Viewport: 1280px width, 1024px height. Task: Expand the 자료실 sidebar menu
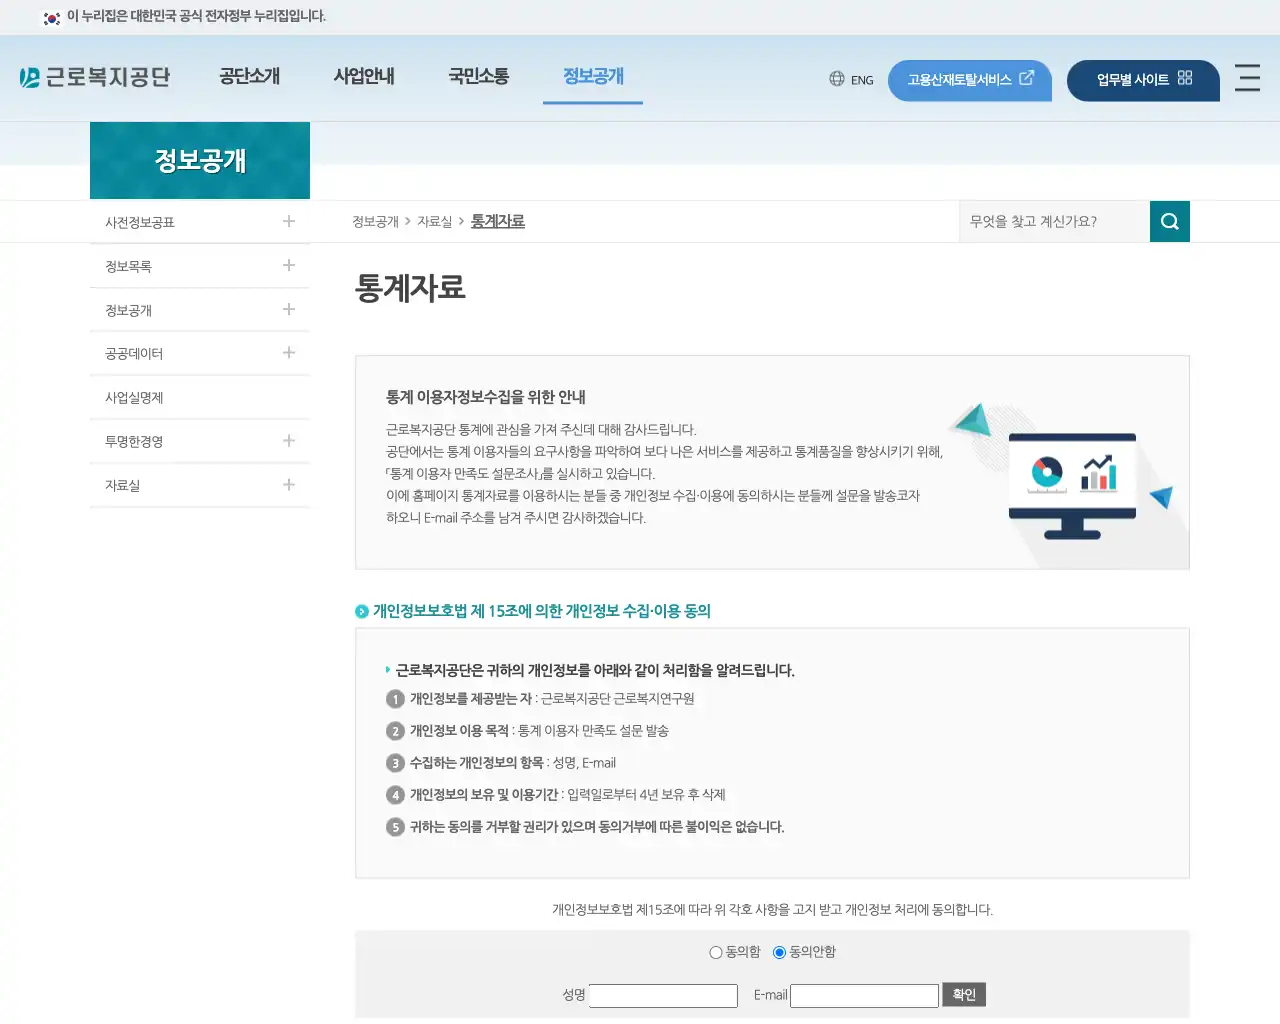point(288,485)
